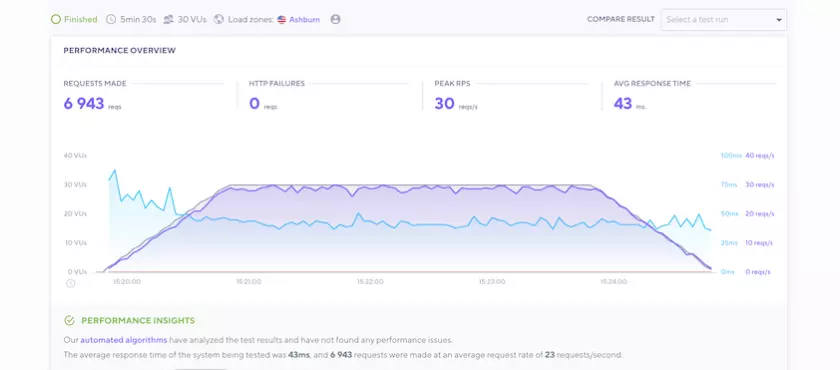This screenshot has width=840, height=370.
Task: Click the virtual users icon beside 30 VUs
Action: [168, 19]
